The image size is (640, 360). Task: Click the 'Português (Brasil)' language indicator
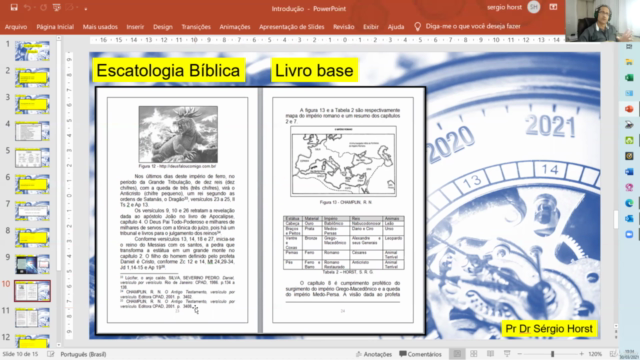click(x=83, y=354)
